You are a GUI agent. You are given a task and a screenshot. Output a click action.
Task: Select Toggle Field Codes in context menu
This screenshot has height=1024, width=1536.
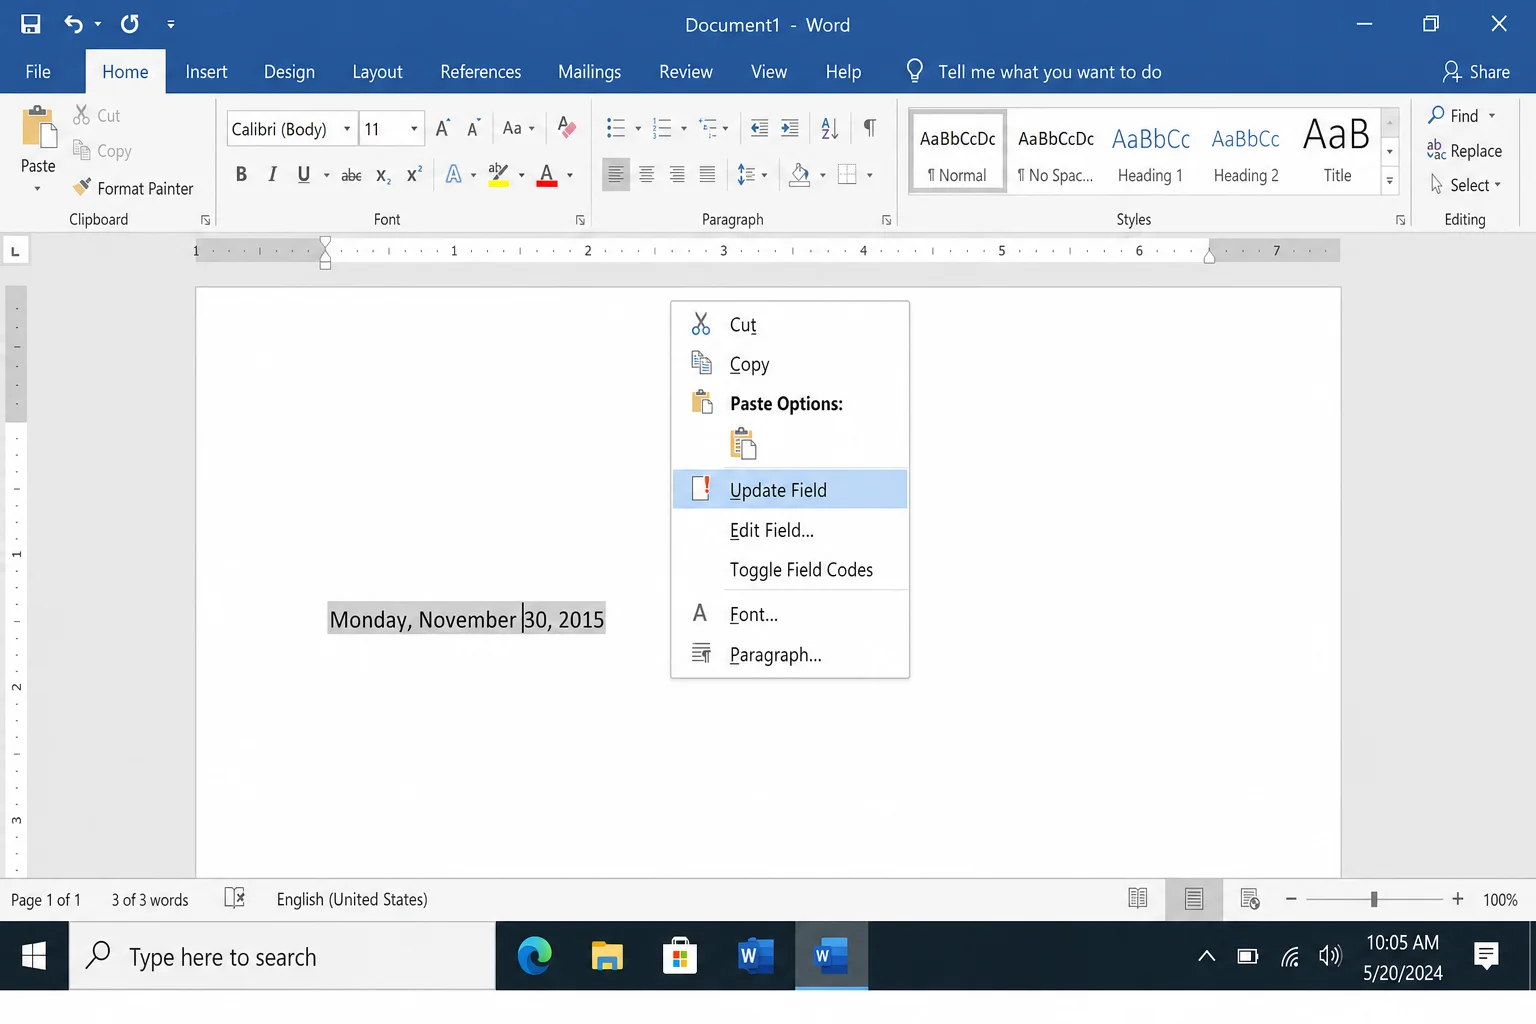tap(790, 570)
